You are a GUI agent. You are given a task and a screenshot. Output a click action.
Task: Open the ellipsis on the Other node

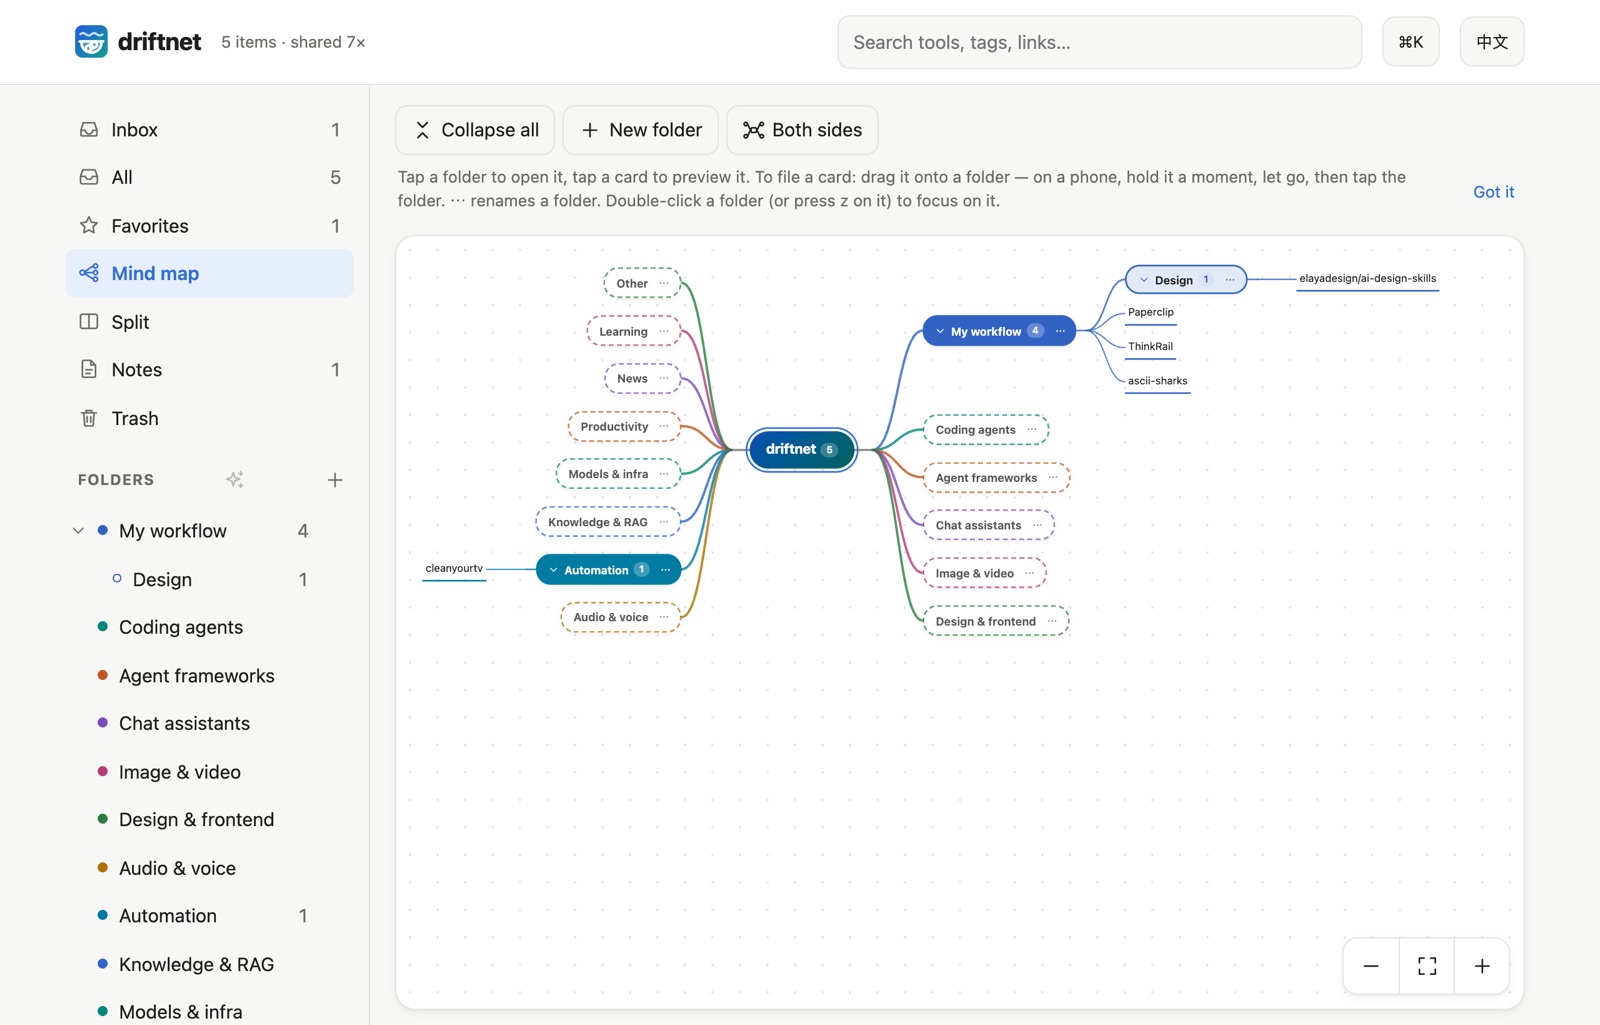(x=664, y=283)
